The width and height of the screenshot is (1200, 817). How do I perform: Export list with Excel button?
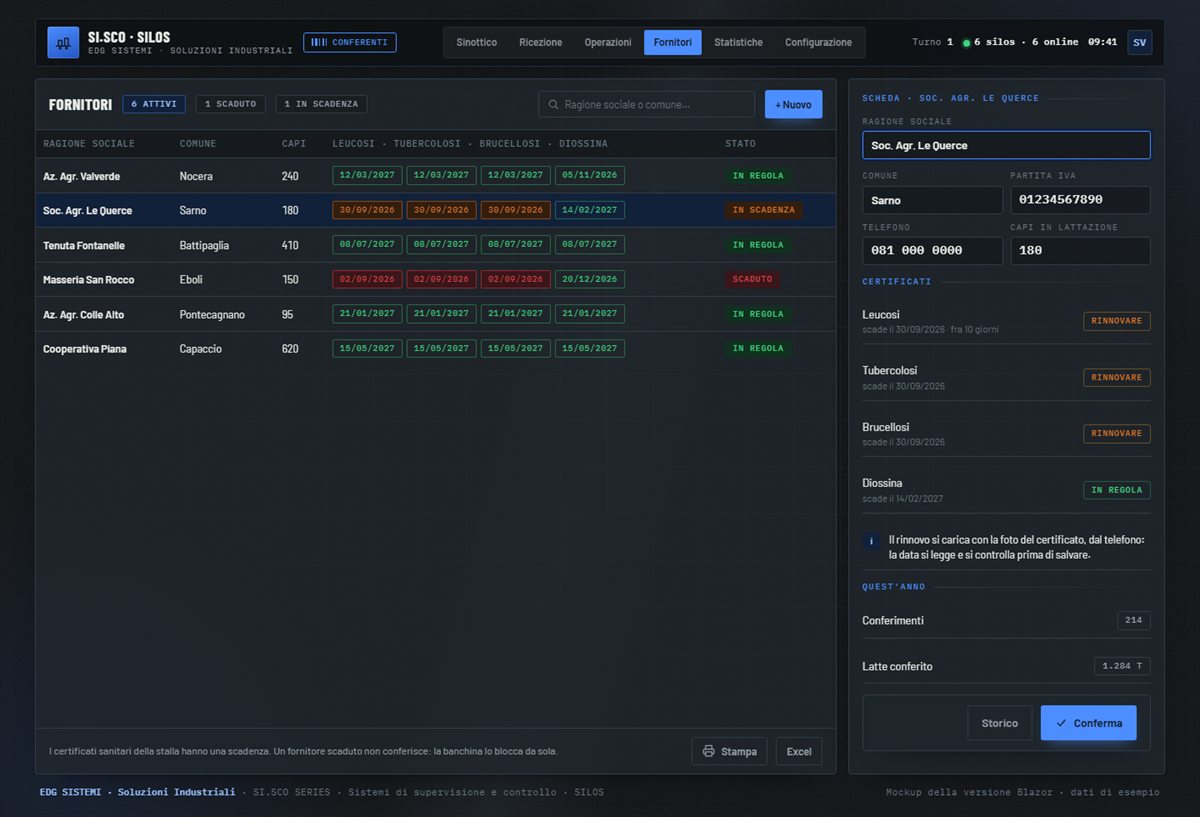pos(799,751)
